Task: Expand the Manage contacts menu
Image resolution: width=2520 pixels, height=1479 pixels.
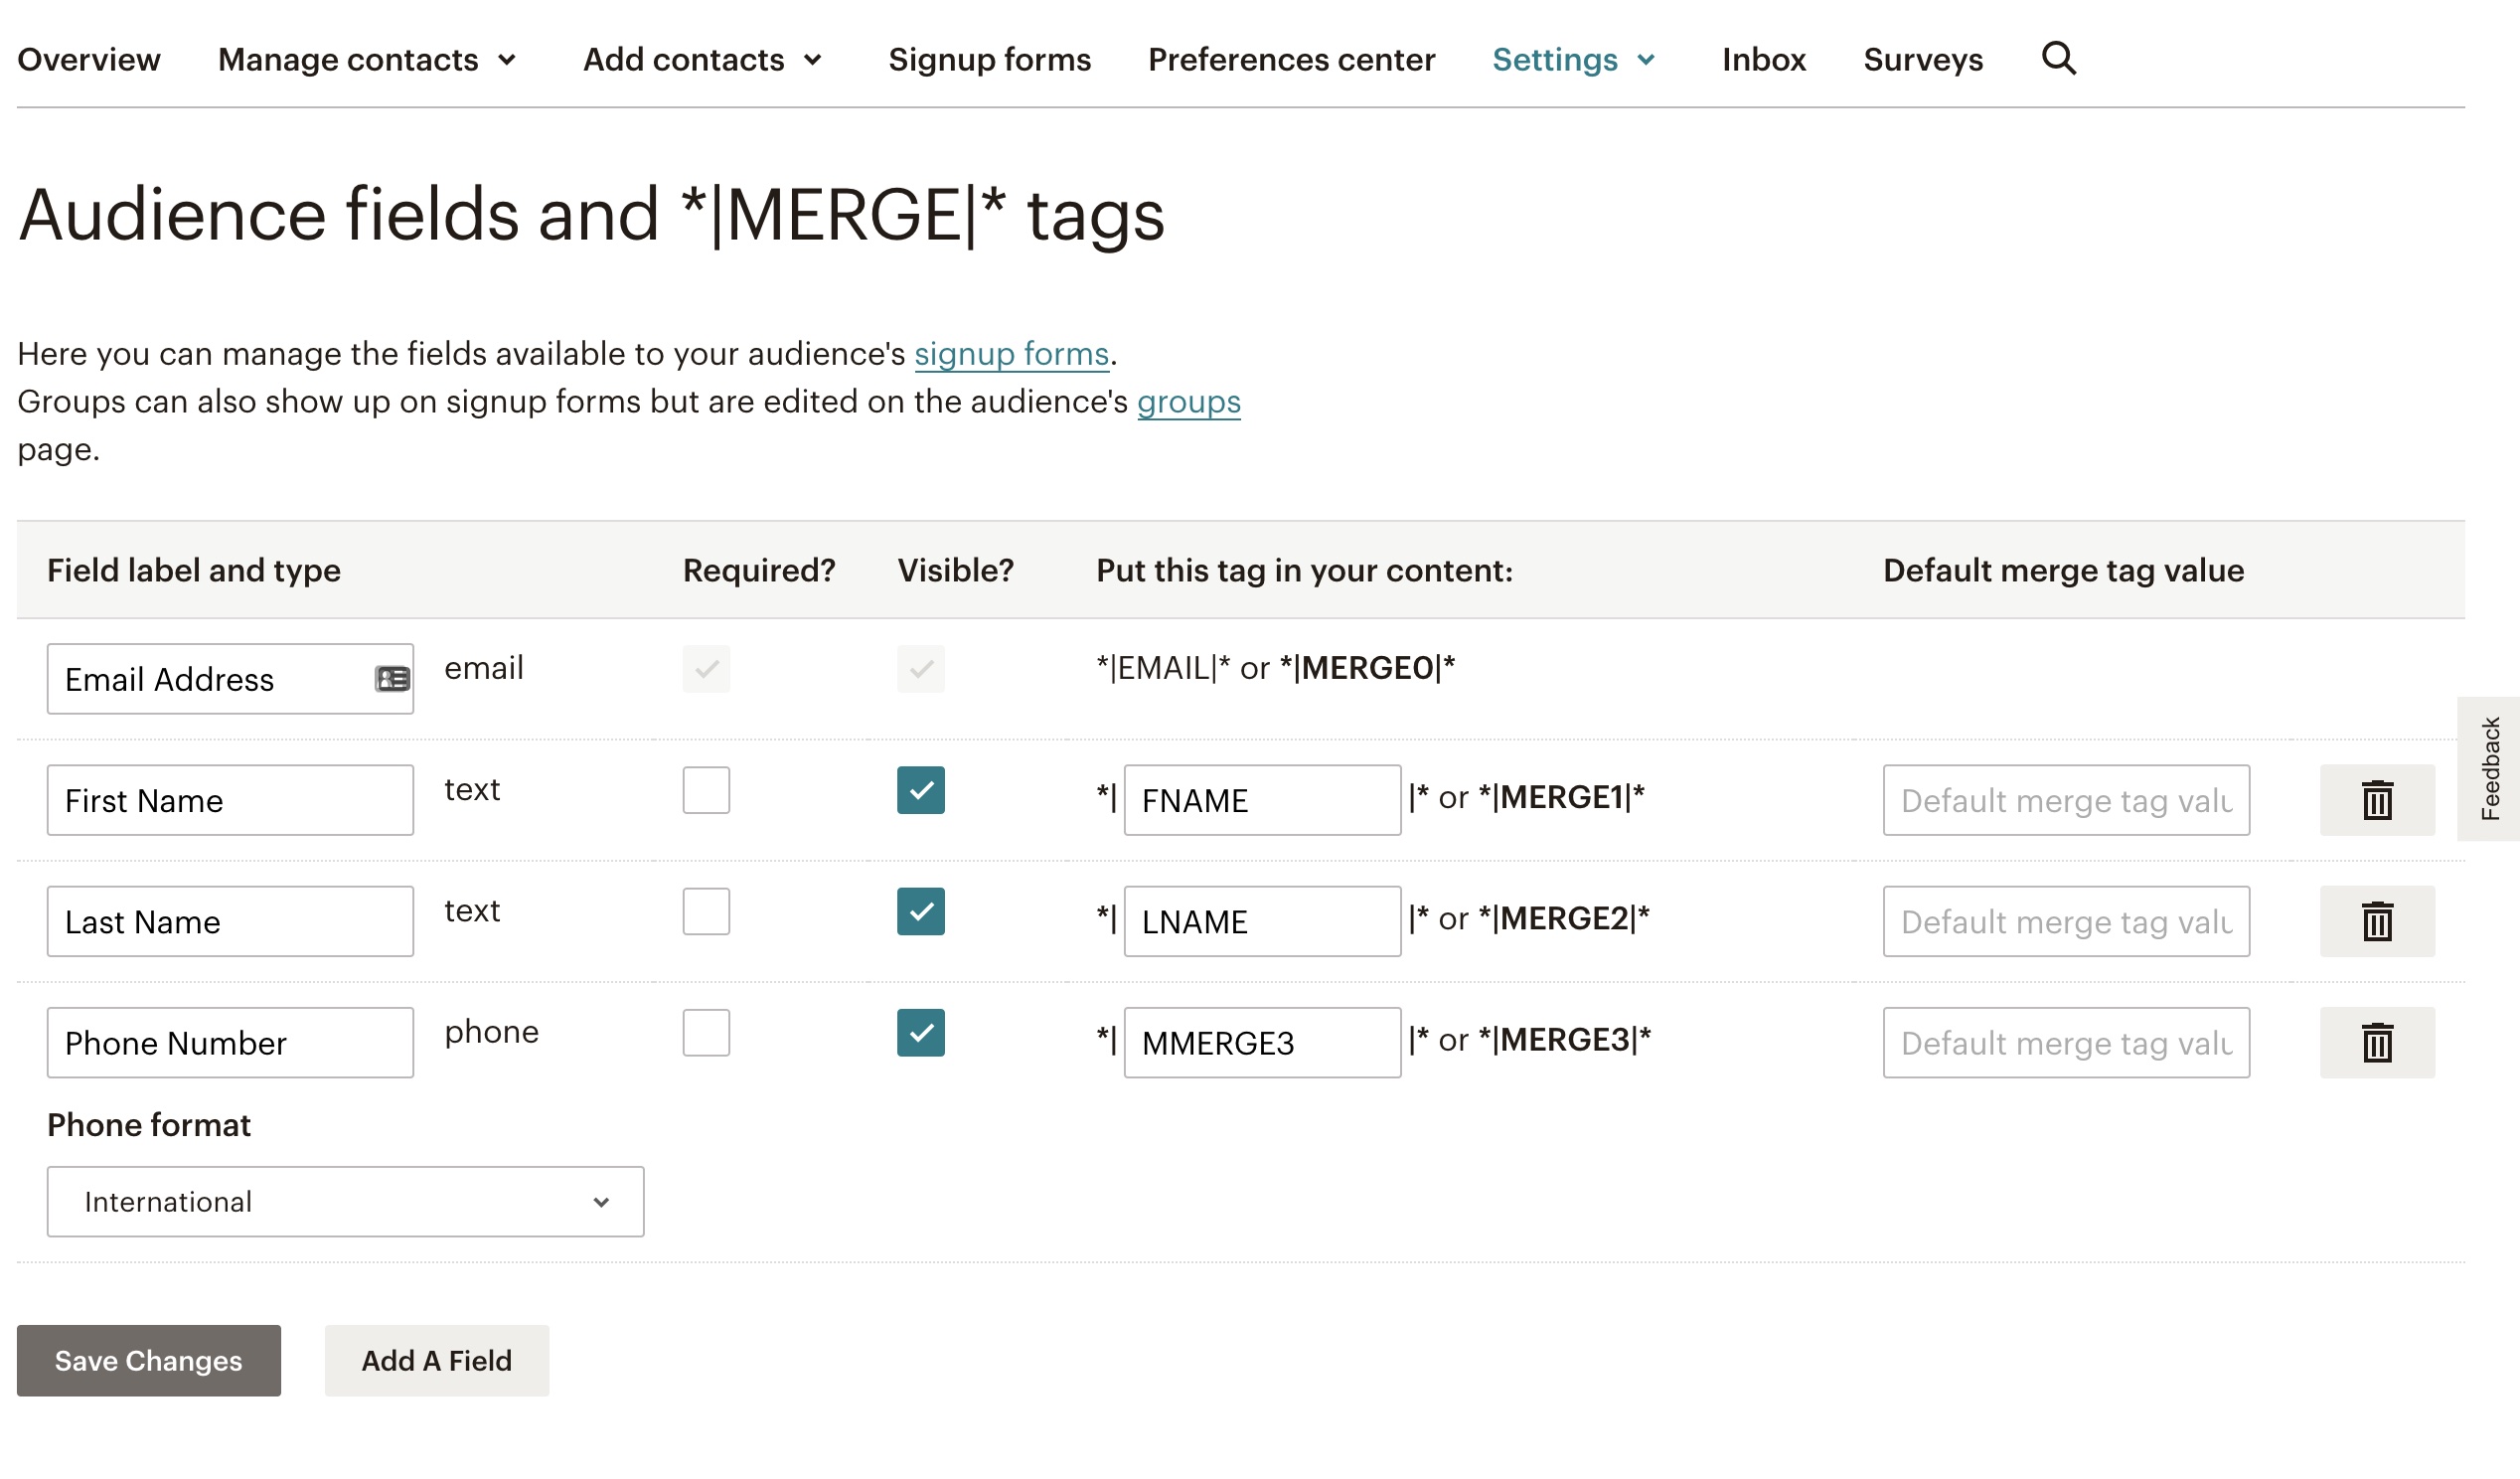Action: point(367,60)
